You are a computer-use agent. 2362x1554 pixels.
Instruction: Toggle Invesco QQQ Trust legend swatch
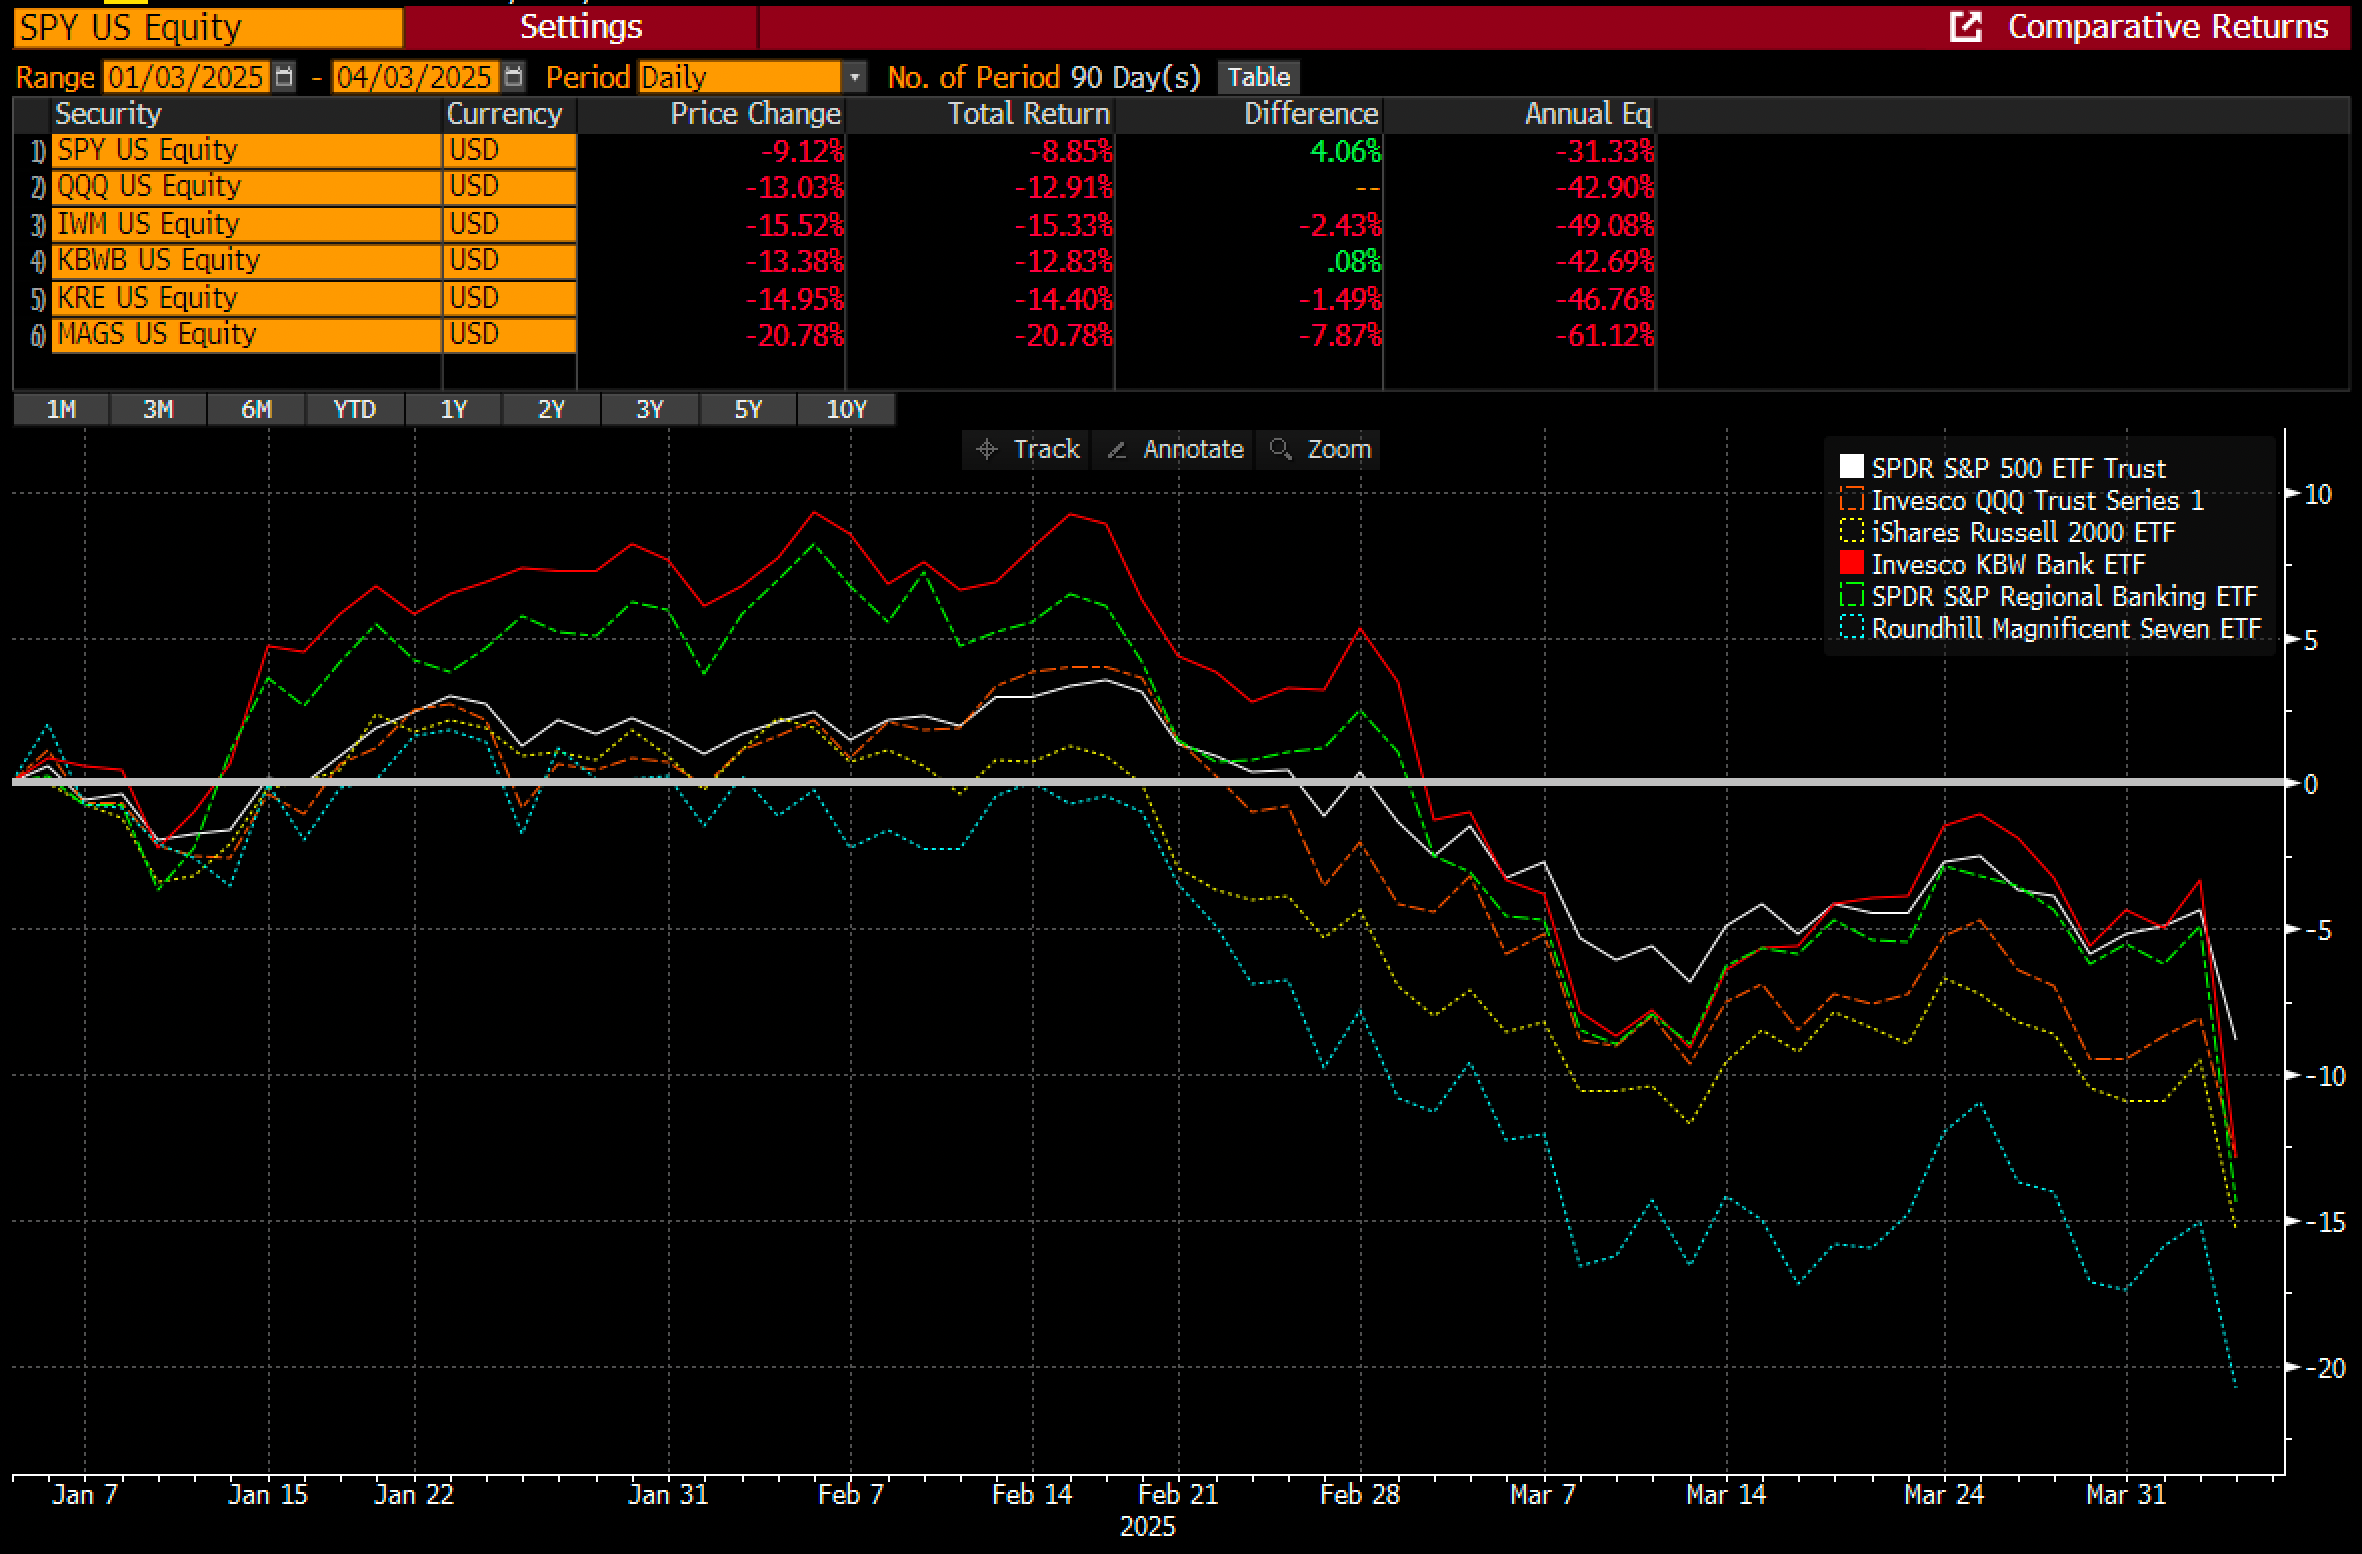point(1851,499)
